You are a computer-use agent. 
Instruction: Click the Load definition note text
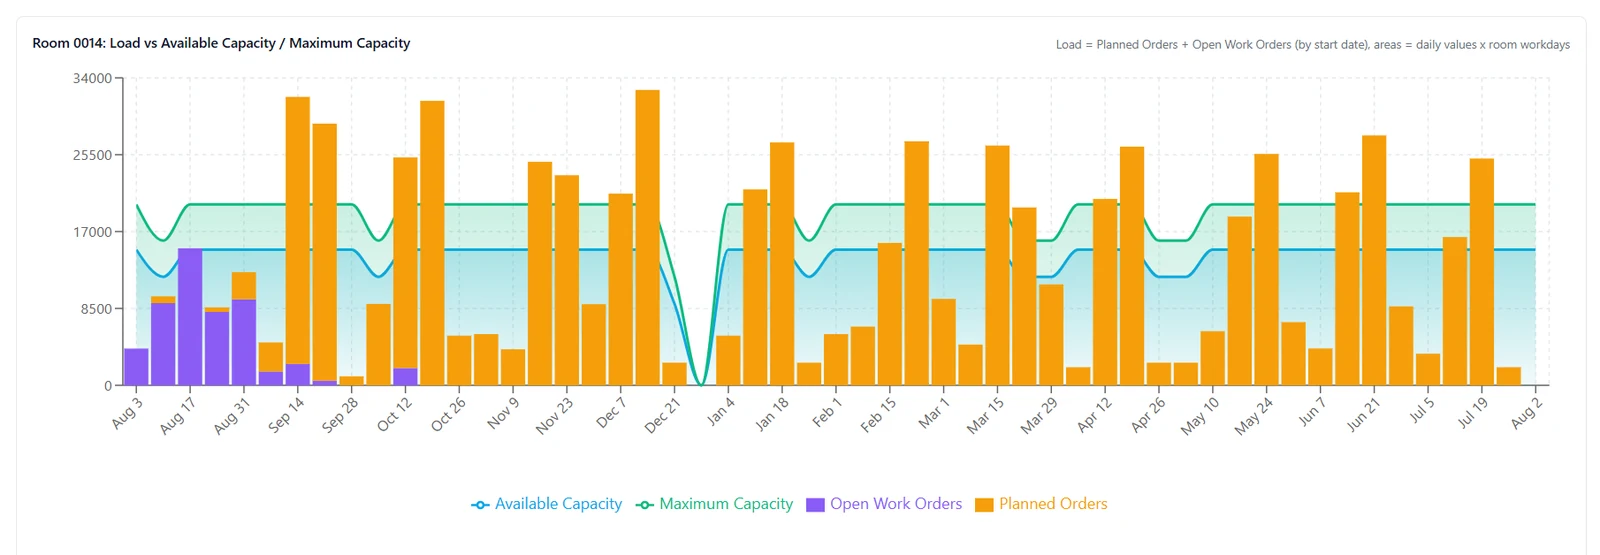click(x=1313, y=45)
